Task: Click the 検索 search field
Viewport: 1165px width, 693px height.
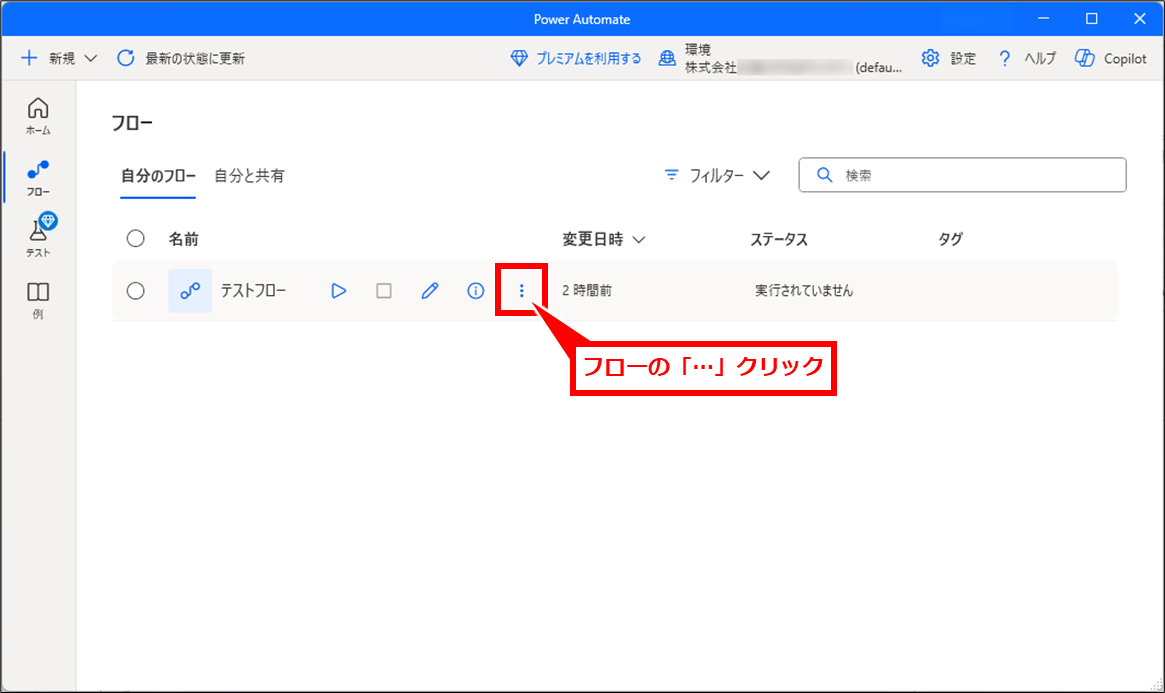Action: (x=962, y=175)
